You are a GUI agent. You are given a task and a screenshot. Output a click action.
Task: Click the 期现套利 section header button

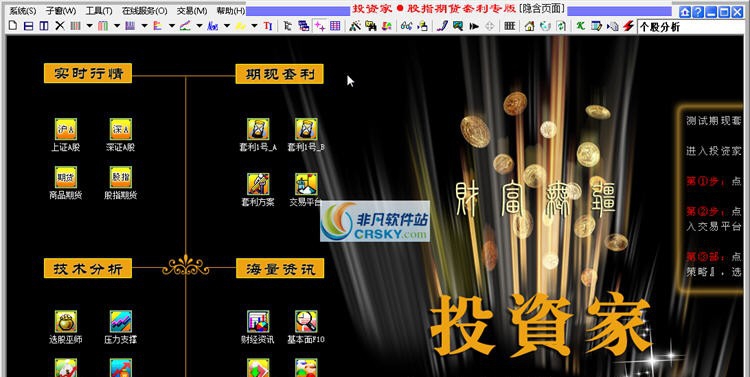[x=280, y=74]
